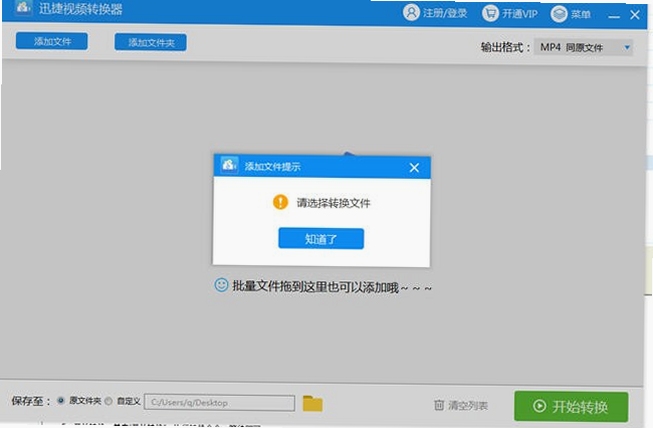Click the user avatar icon

(x=411, y=12)
